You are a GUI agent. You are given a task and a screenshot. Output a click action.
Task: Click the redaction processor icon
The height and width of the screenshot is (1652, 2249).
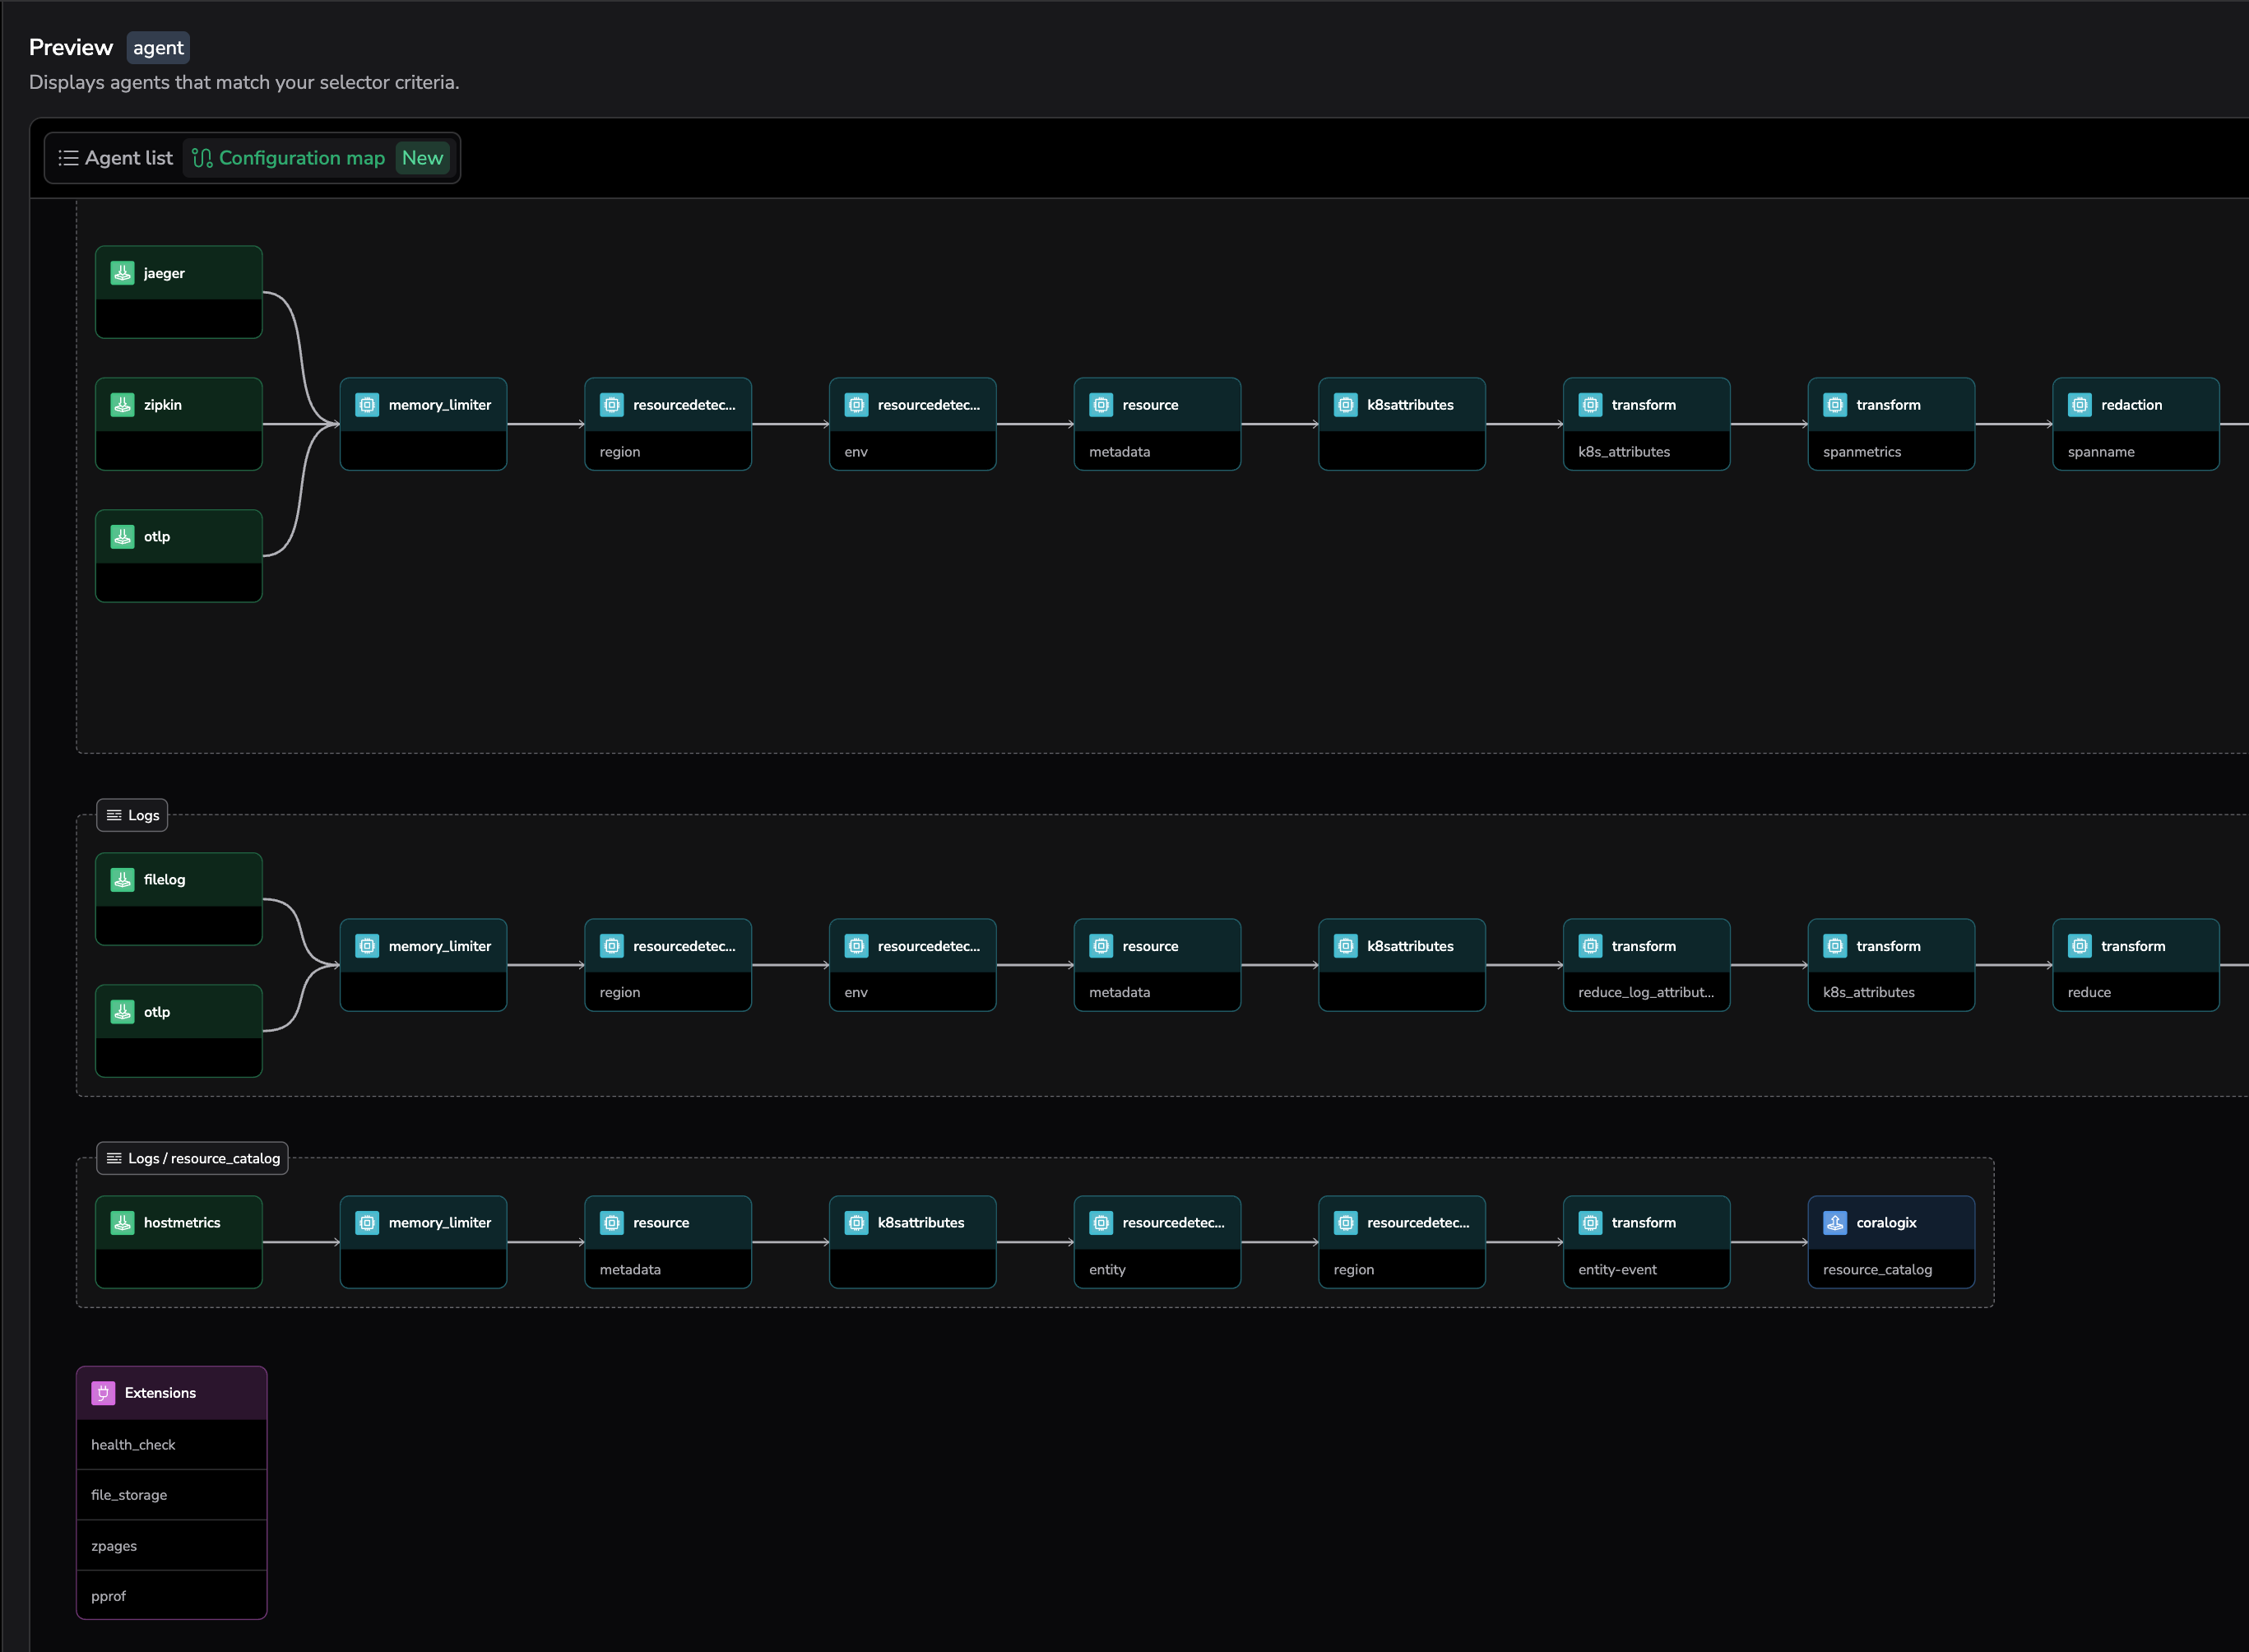point(2080,405)
